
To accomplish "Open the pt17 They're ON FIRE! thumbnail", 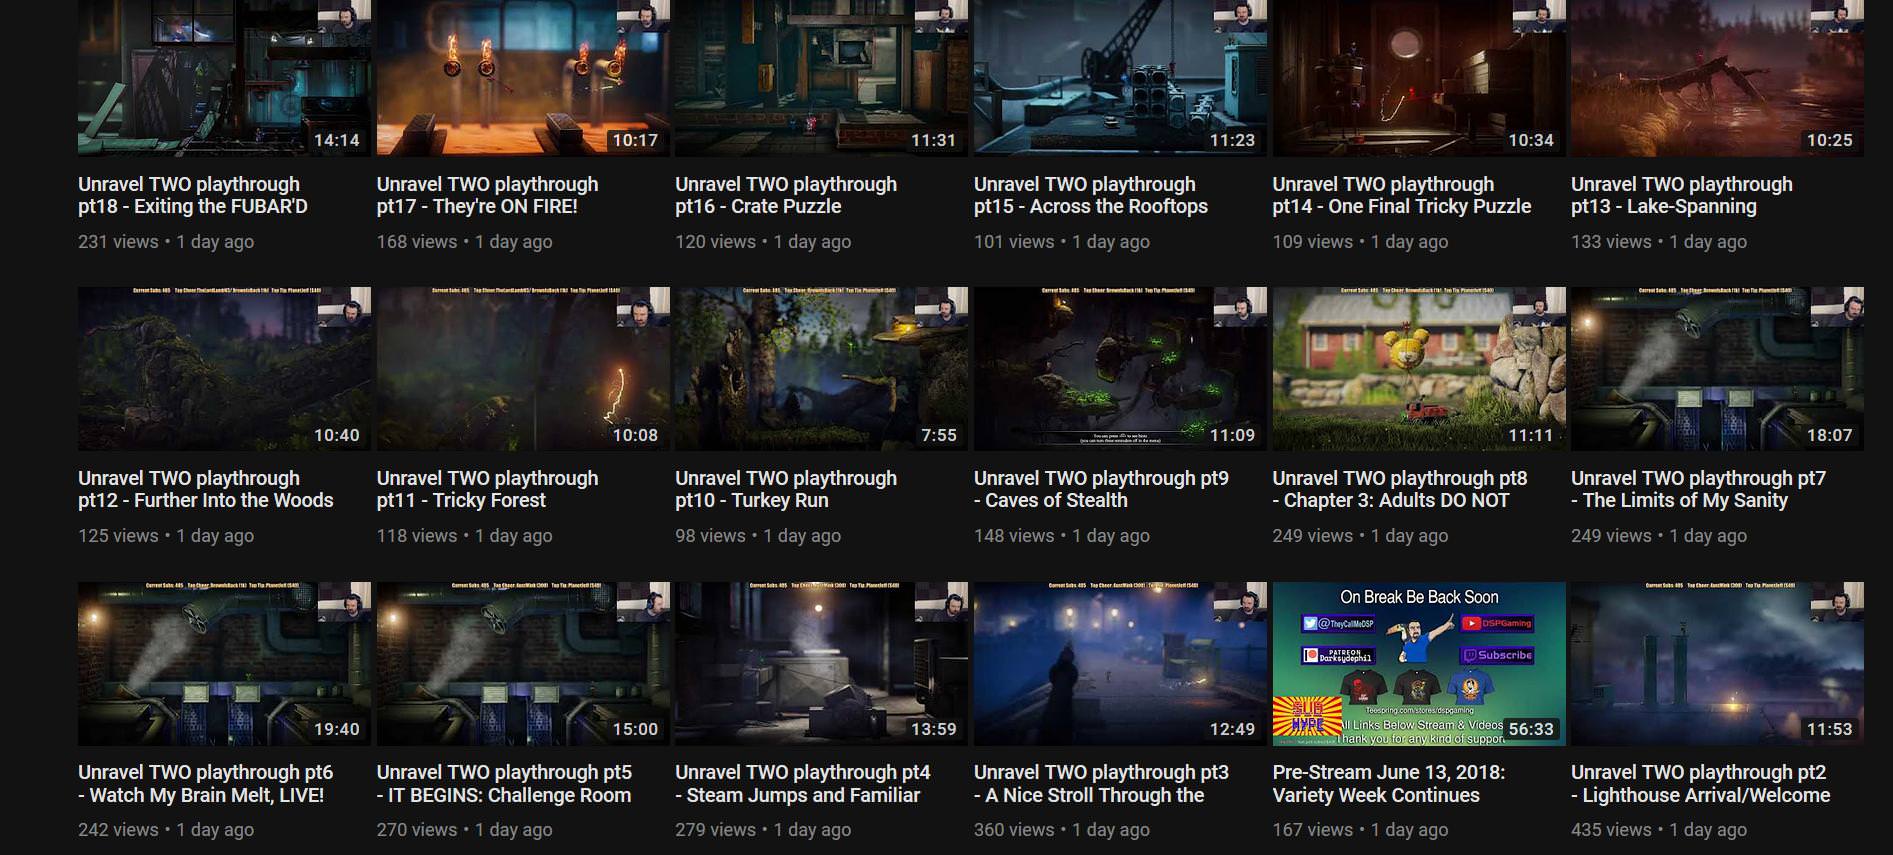I will tap(523, 77).
